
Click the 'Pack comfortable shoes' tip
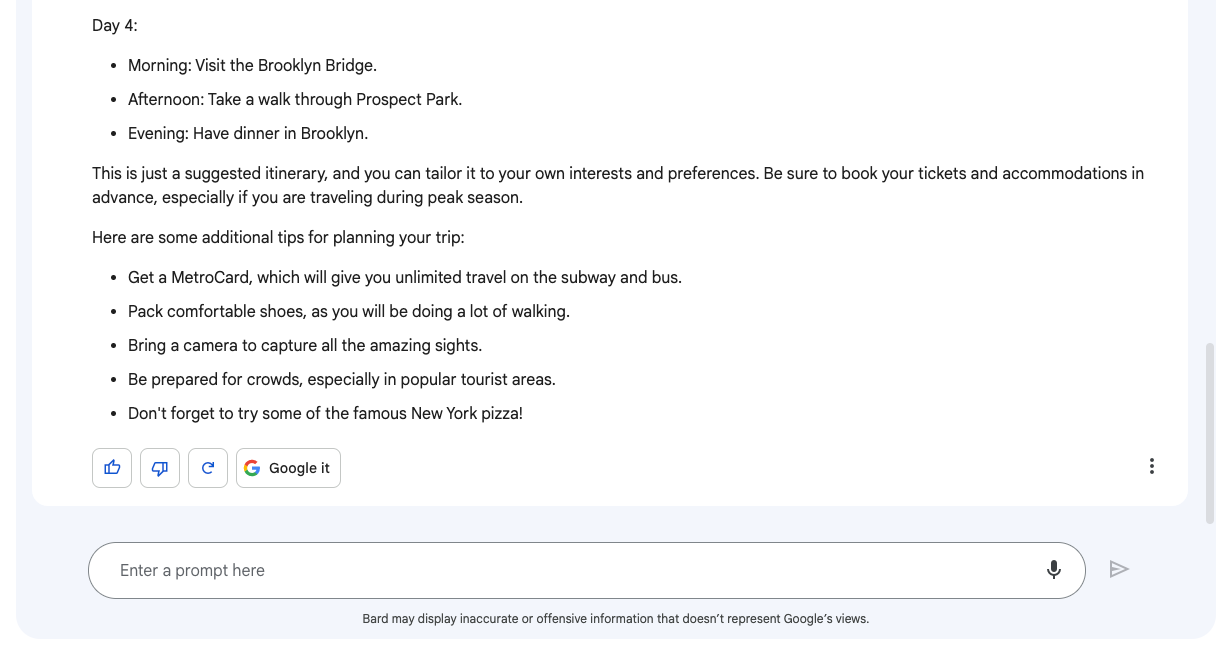pos(349,311)
